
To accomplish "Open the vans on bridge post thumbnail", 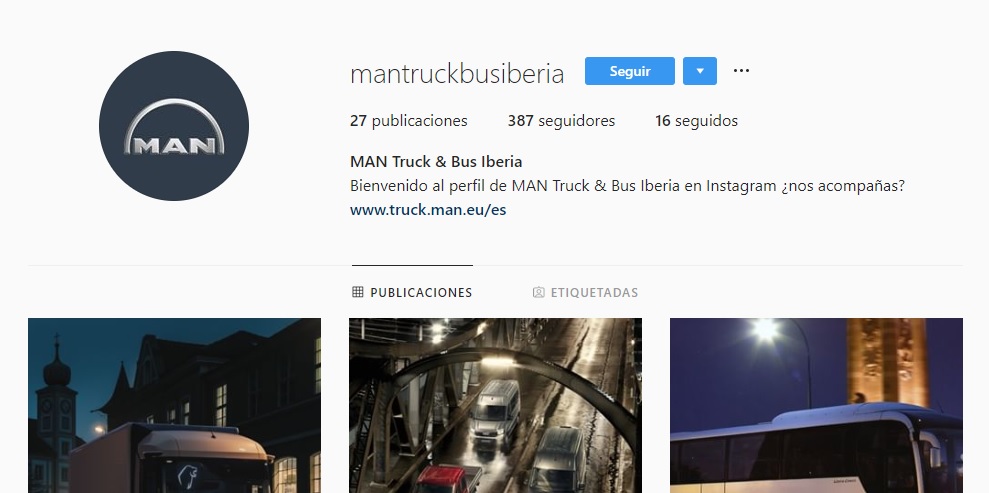I will (495, 405).
